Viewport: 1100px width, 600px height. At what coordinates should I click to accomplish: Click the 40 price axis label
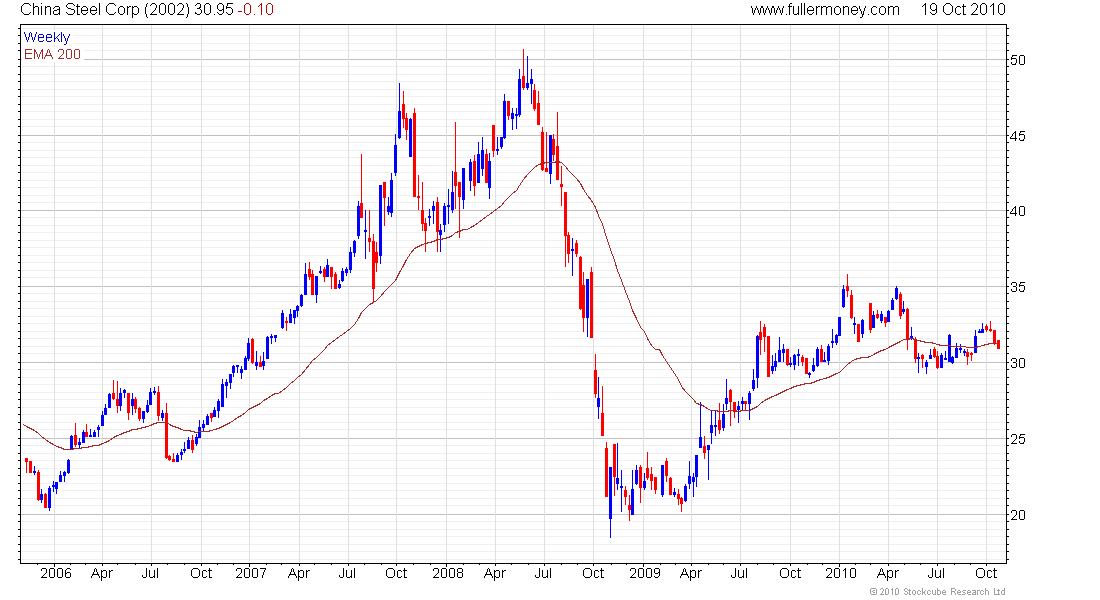[1018, 211]
